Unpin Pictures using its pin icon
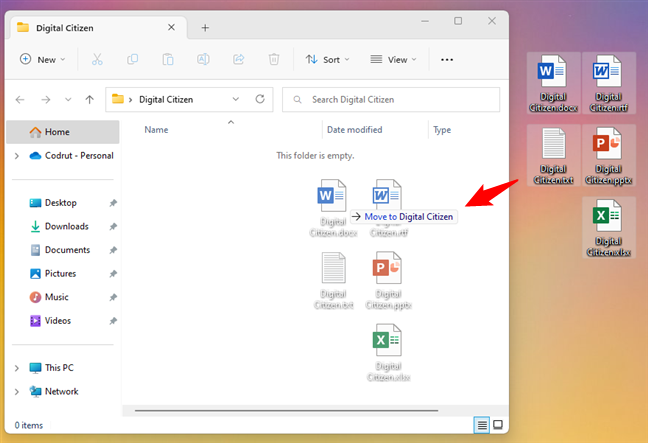This screenshot has width=648, height=443. tap(113, 274)
